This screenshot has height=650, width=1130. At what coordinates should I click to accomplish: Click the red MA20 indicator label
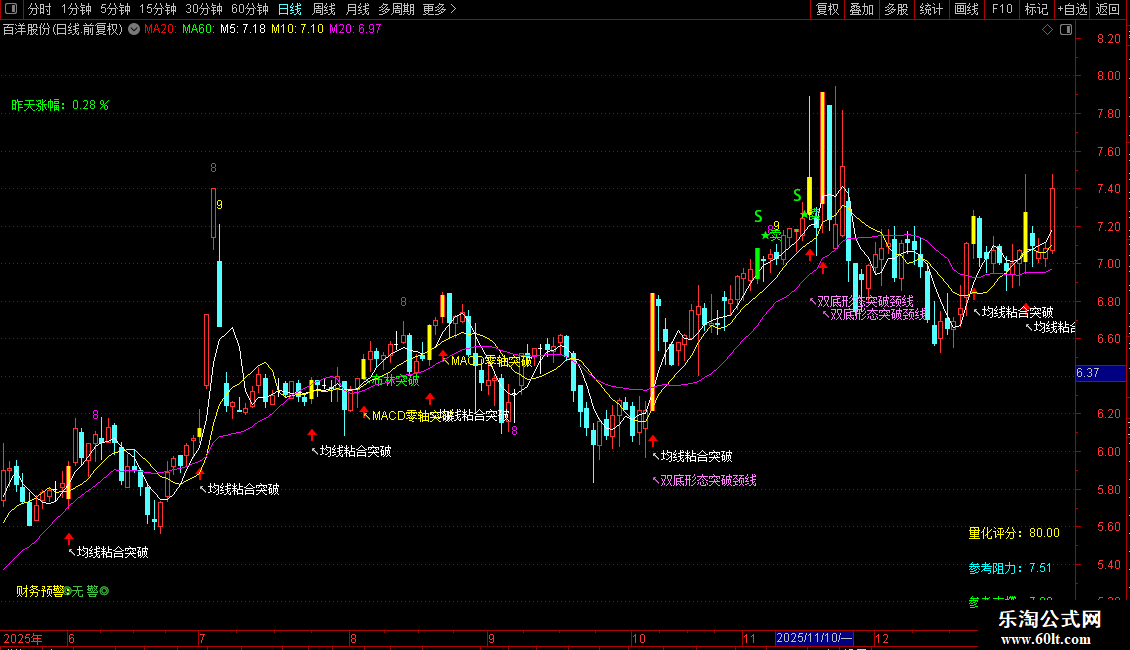pyautogui.click(x=160, y=30)
